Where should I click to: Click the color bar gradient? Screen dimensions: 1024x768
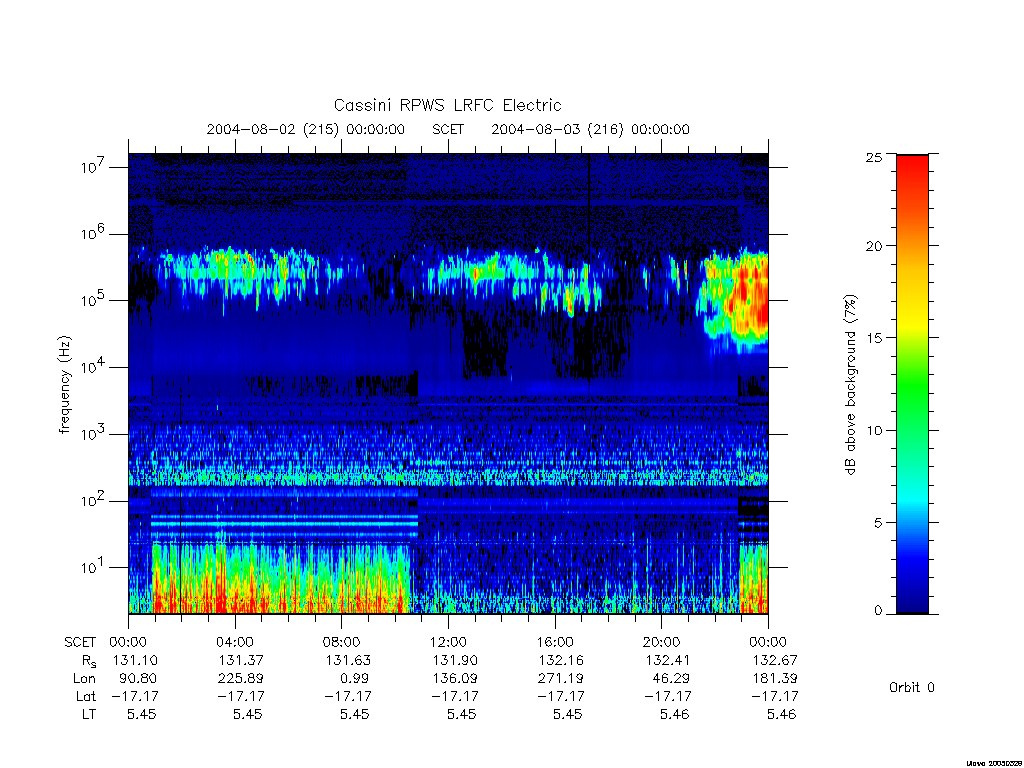click(912, 385)
